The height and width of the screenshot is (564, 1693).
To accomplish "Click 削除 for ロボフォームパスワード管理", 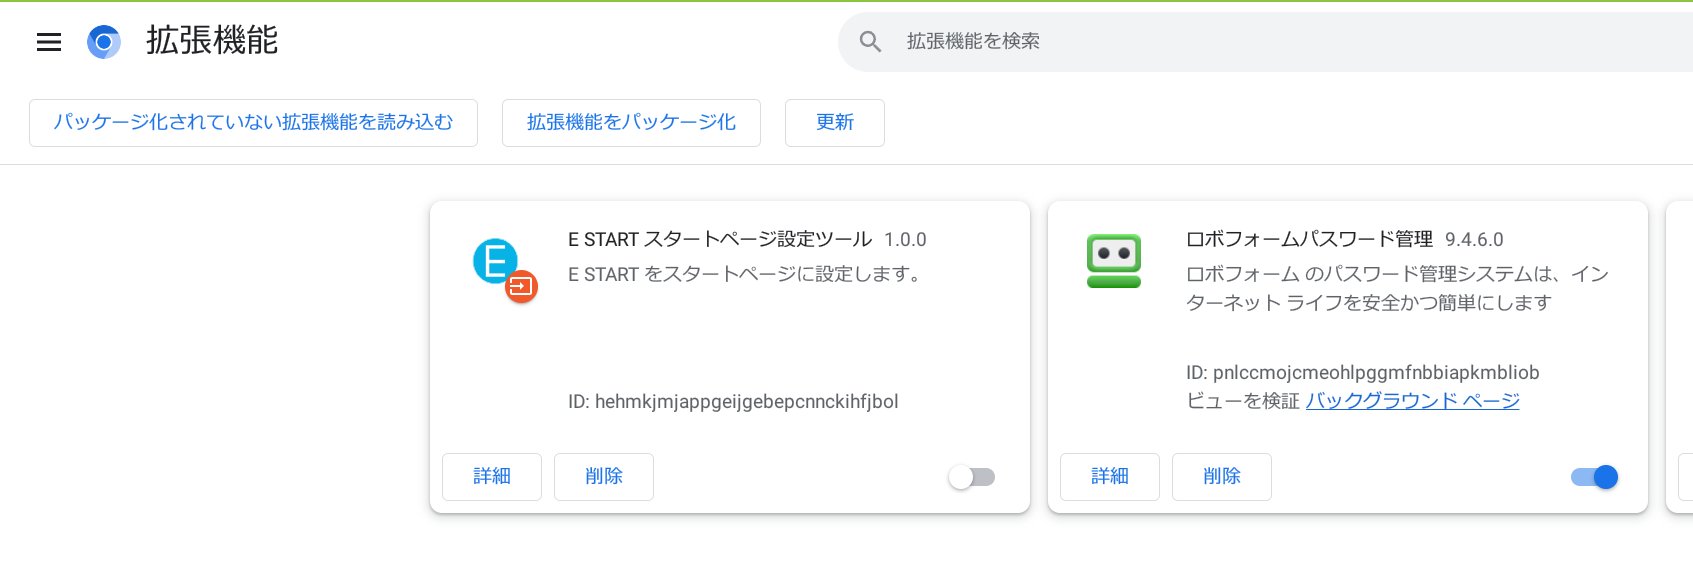I will pyautogui.click(x=1222, y=477).
